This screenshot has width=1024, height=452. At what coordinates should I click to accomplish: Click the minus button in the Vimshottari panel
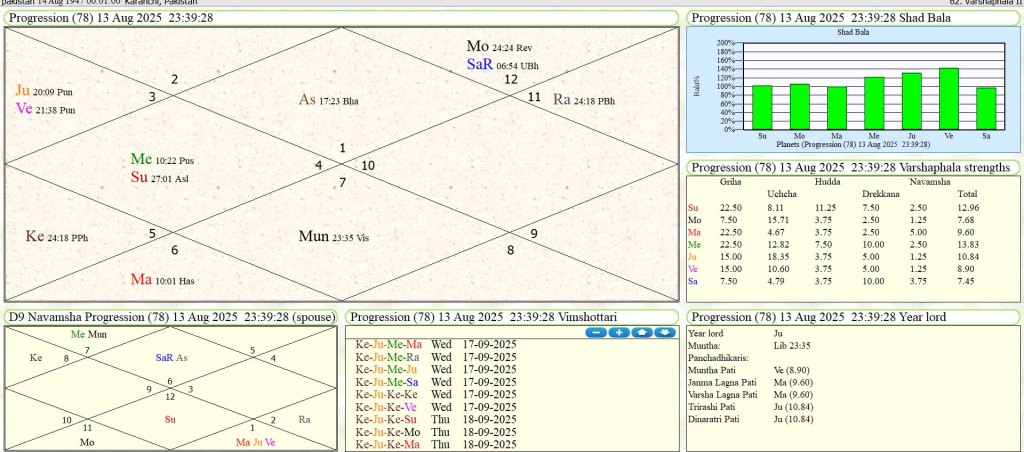pyautogui.click(x=596, y=332)
